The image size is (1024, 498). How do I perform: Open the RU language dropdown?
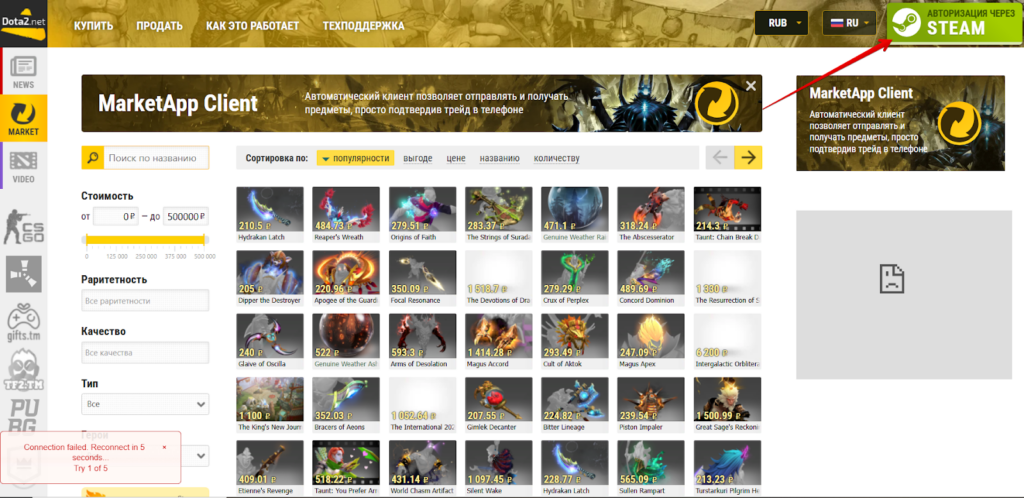pyautogui.click(x=849, y=23)
